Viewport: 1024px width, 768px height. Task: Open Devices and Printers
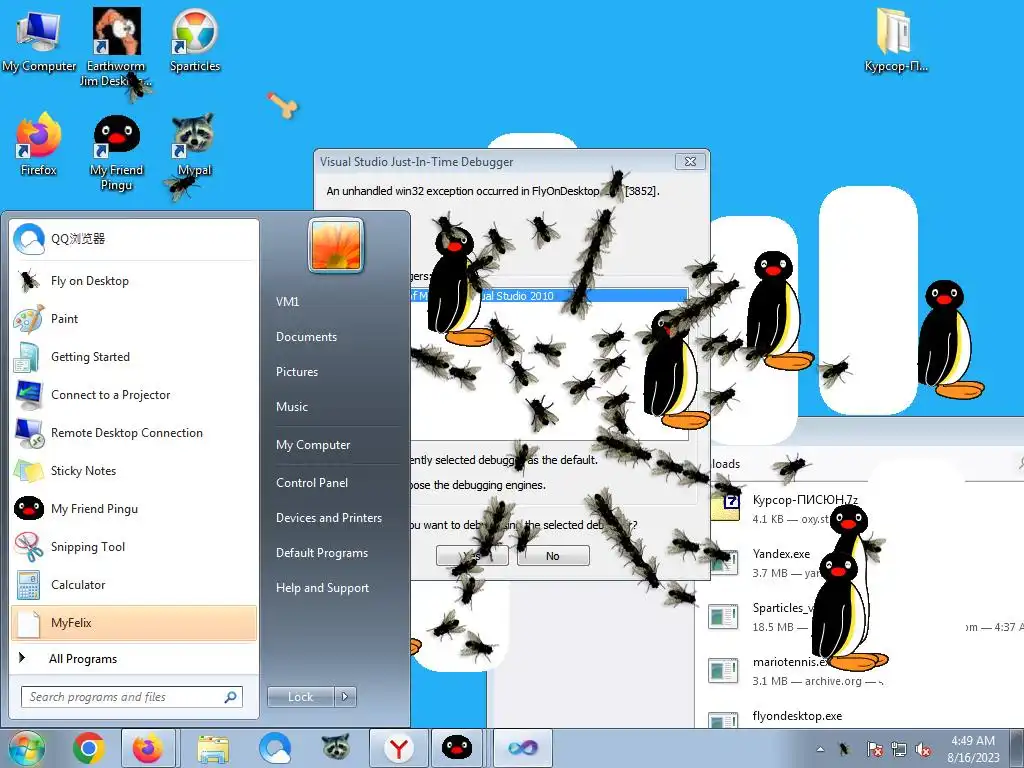point(328,518)
